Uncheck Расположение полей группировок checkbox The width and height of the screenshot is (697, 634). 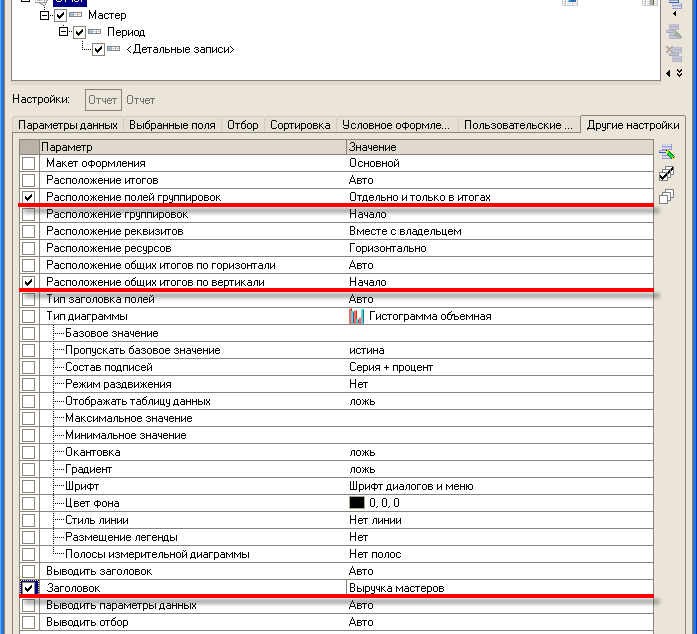pos(28,197)
